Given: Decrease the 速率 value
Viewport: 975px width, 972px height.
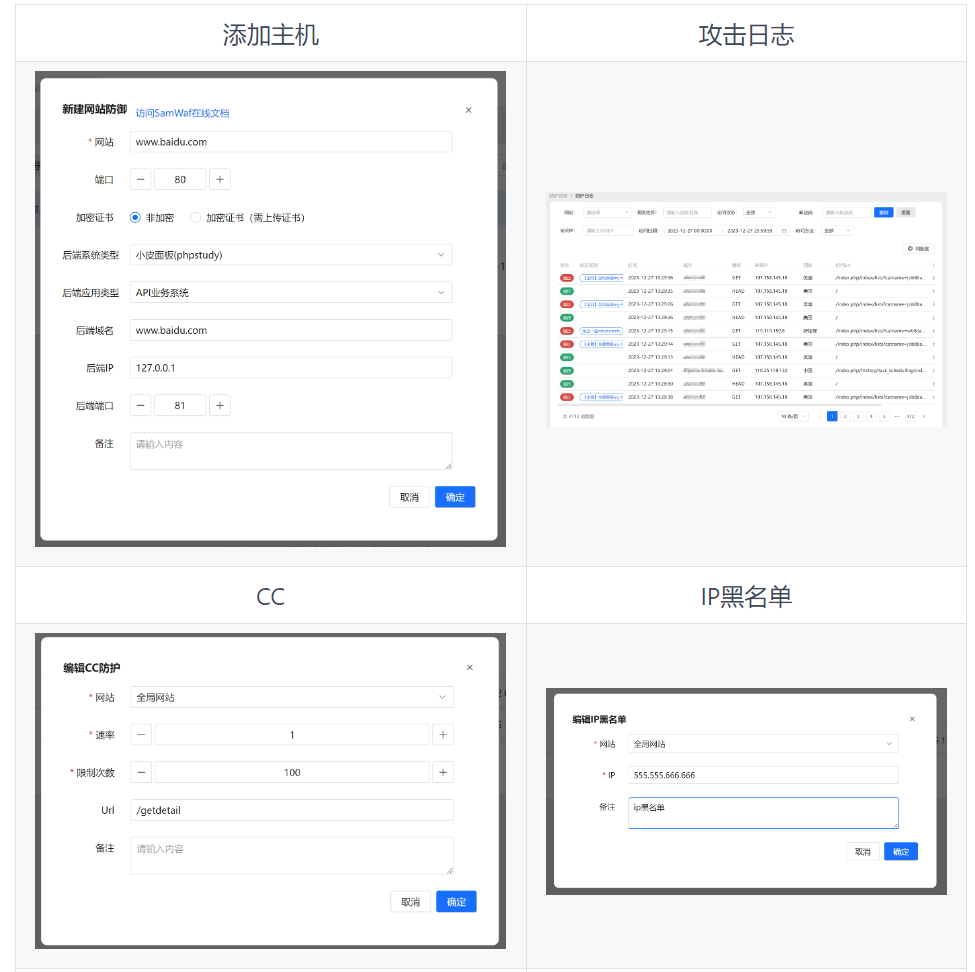Looking at the screenshot, I should (141, 735).
